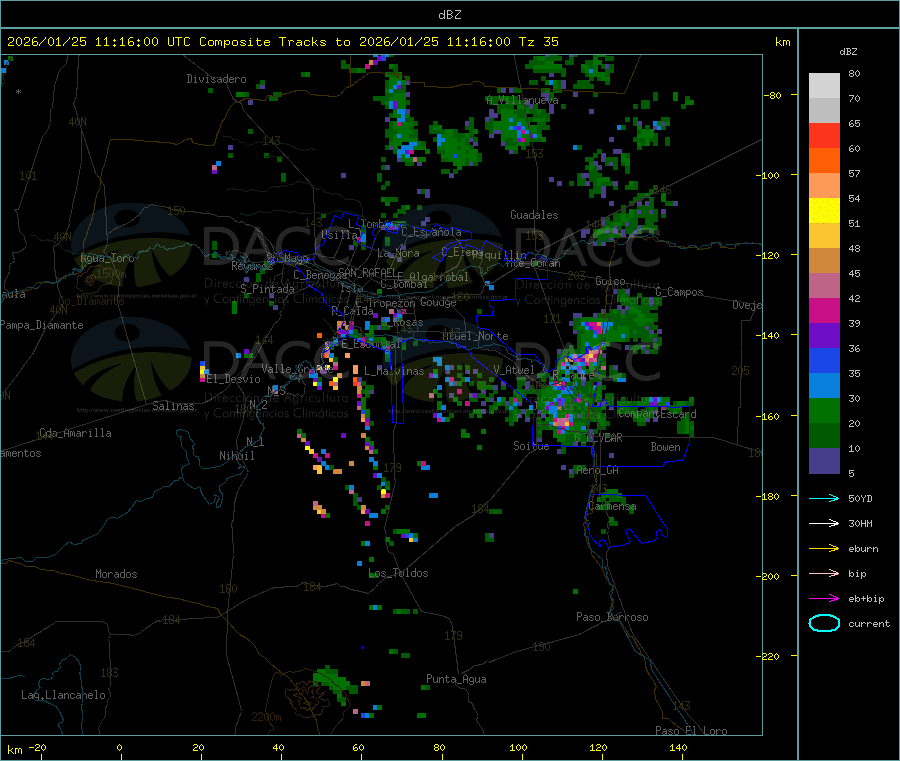
Task: Click the C_Campos place label
Action: click(679, 292)
